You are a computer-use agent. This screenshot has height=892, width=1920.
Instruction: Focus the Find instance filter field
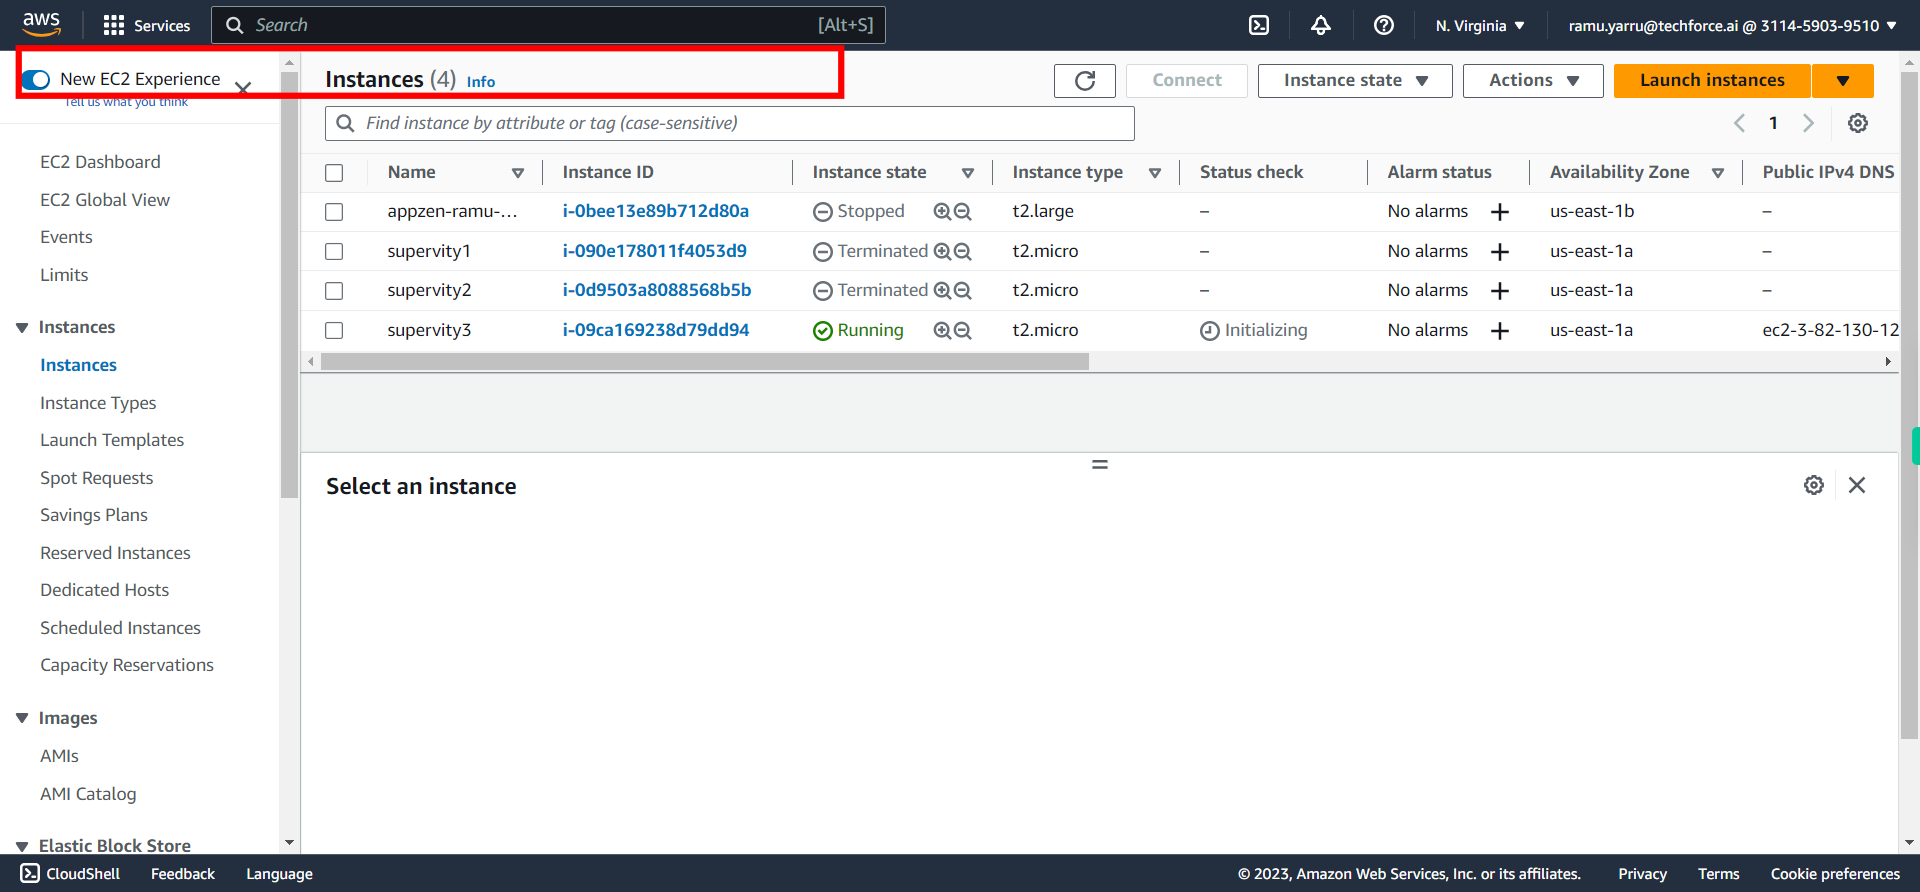(x=730, y=123)
